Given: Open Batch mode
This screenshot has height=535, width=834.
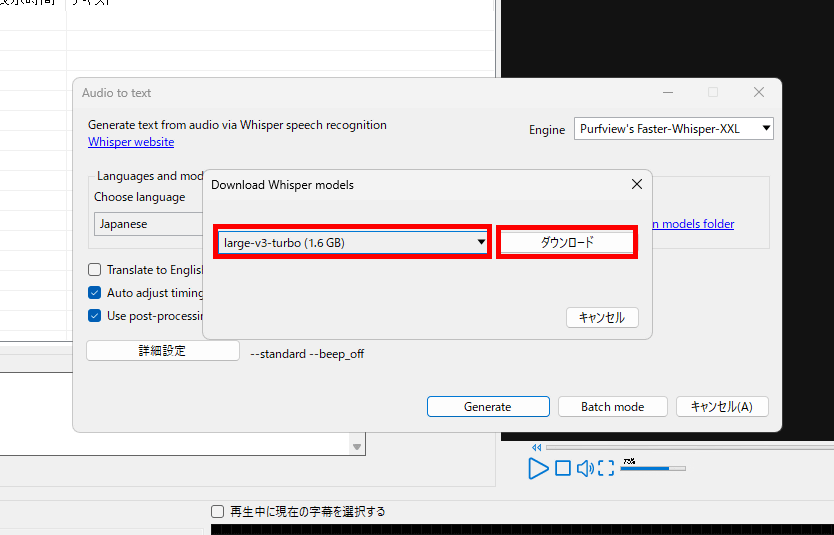Looking at the screenshot, I should [x=613, y=407].
